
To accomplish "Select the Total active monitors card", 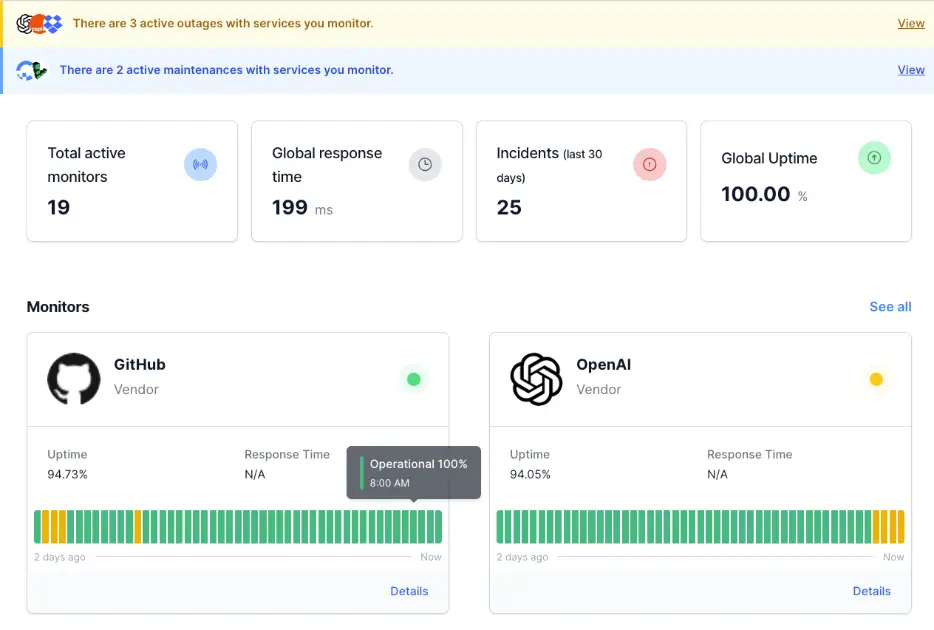I will tap(132, 181).
